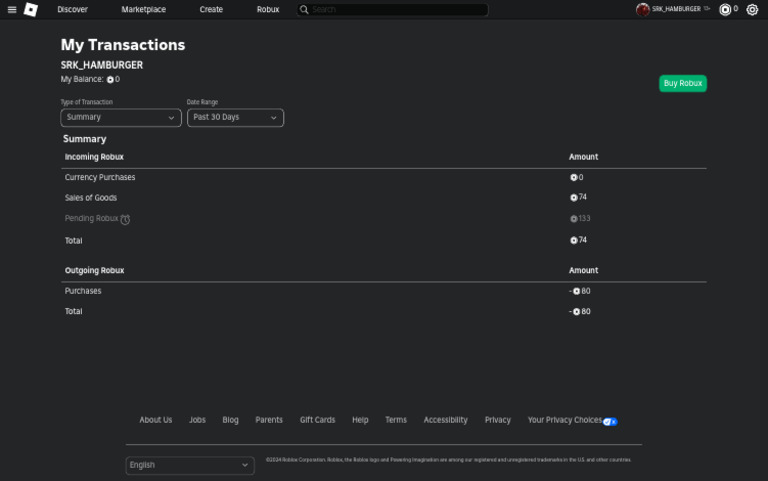Image resolution: width=768 pixels, height=481 pixels.
Task: Open the Parents footer link
Action: [269, 420]
